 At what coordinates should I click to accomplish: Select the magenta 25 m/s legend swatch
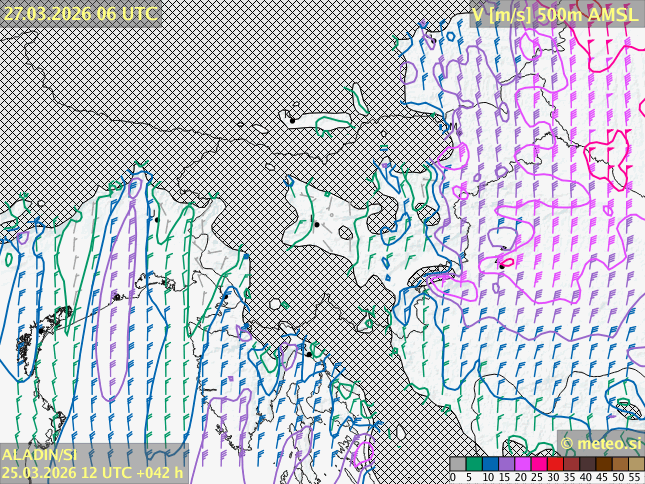(x=539, y=464)
